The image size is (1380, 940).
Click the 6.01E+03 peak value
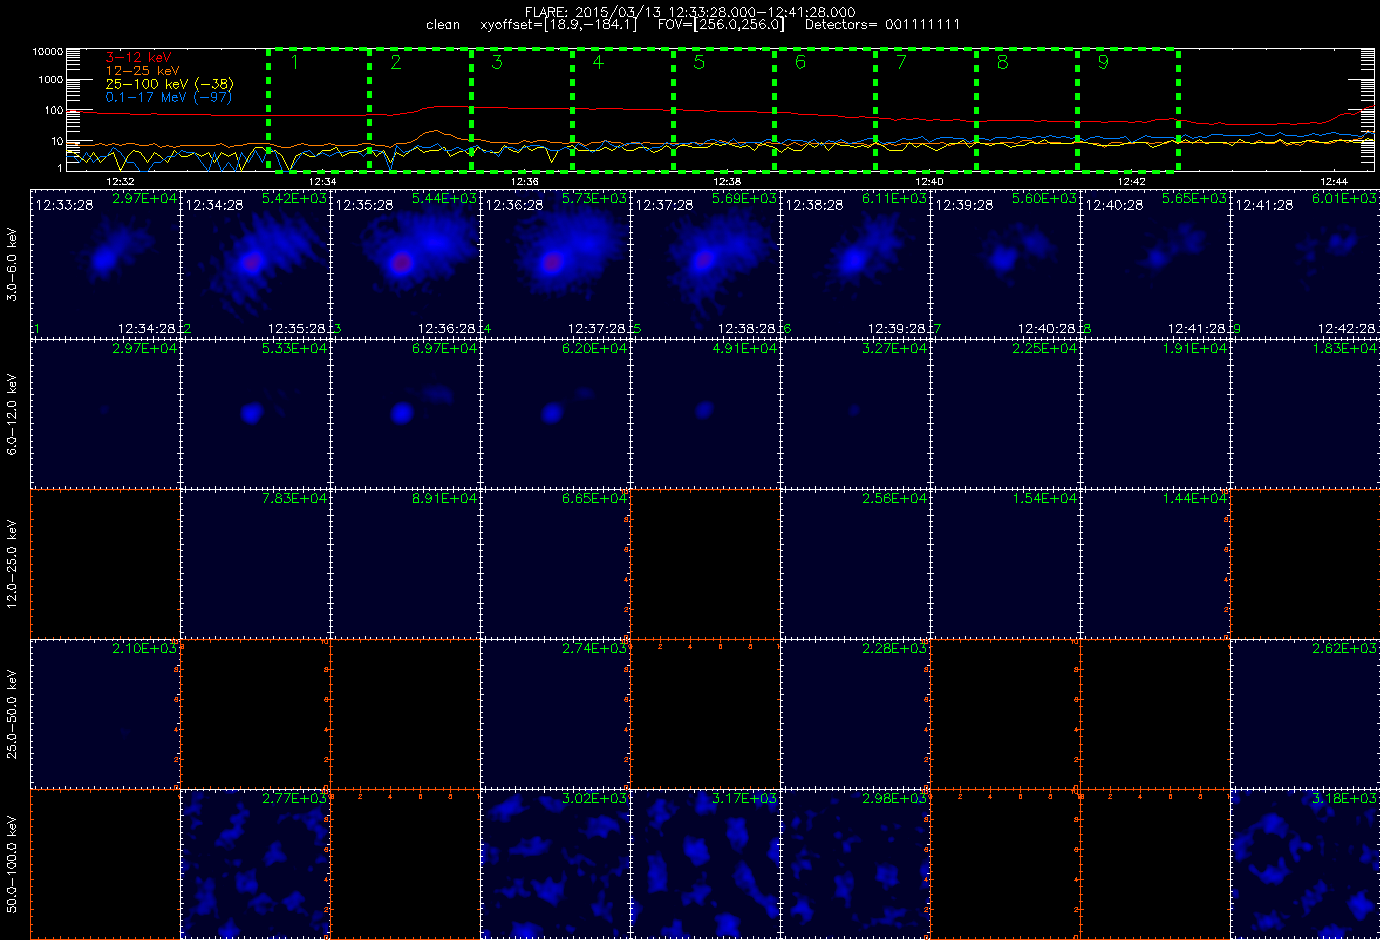tap(1344, 199)
